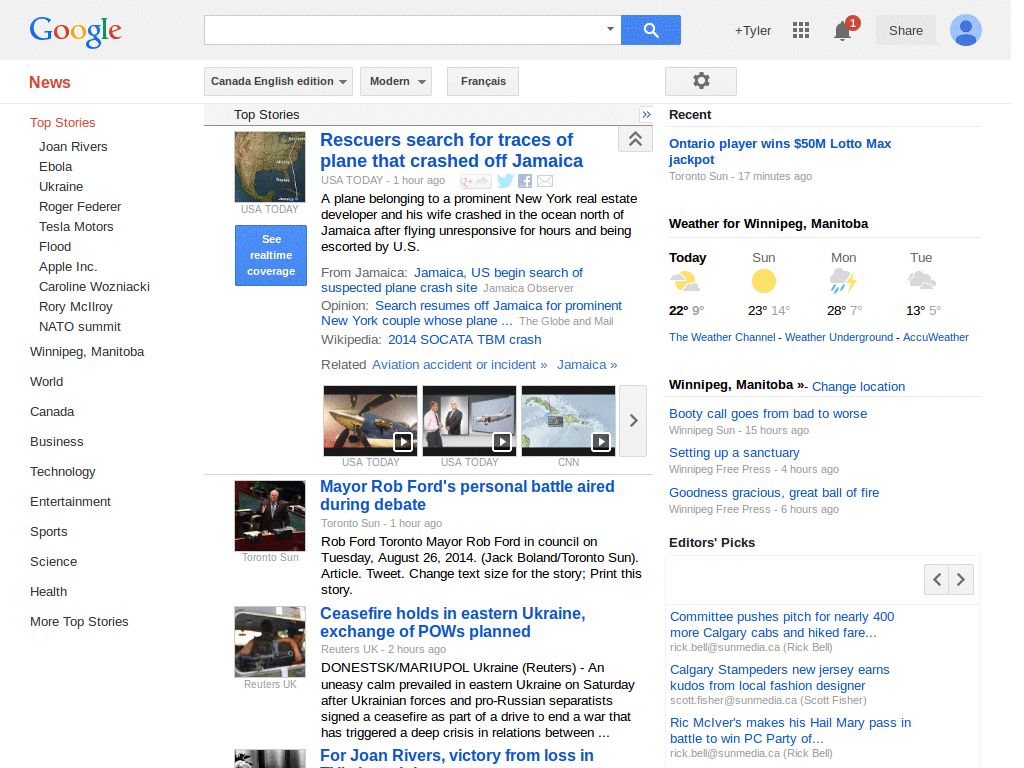This screenshot has height=768, width=1024.
Task: Open the Ceasefire in eastern Ukraine headline
Action: click(453, 622)
